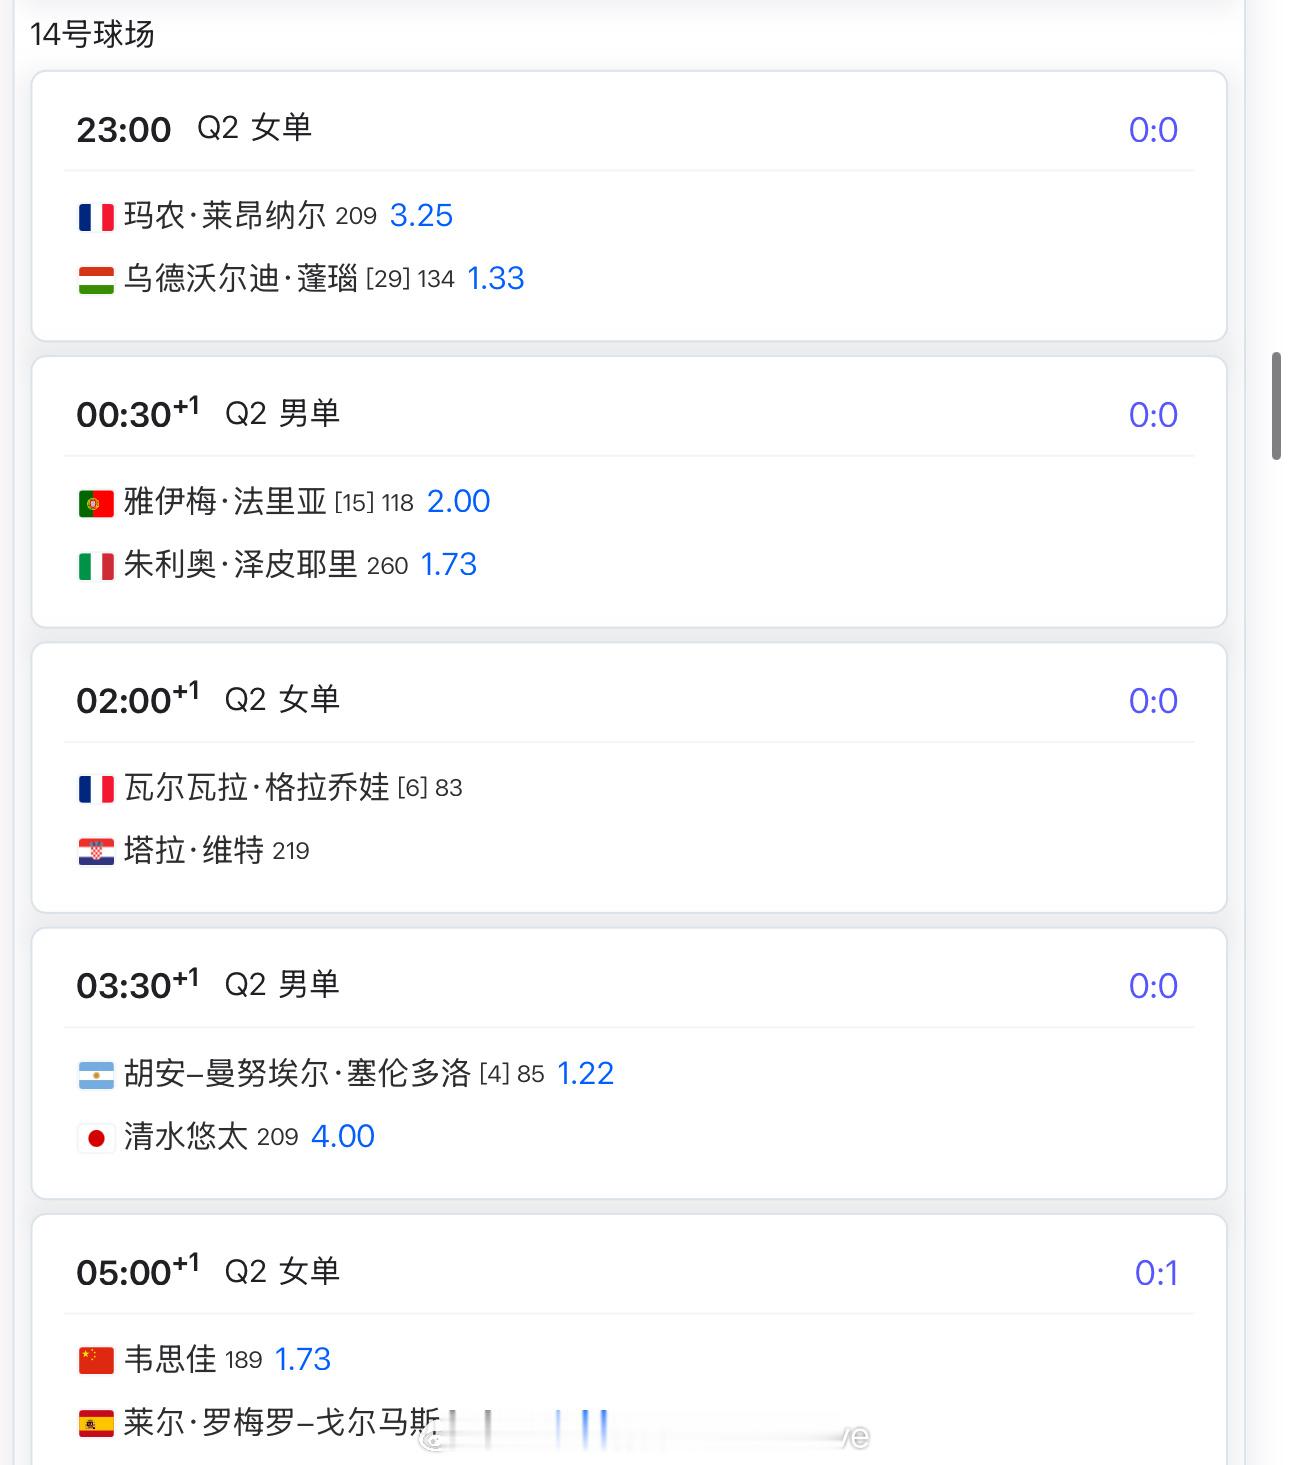Click the 14号球场 court header

point(92,34)
